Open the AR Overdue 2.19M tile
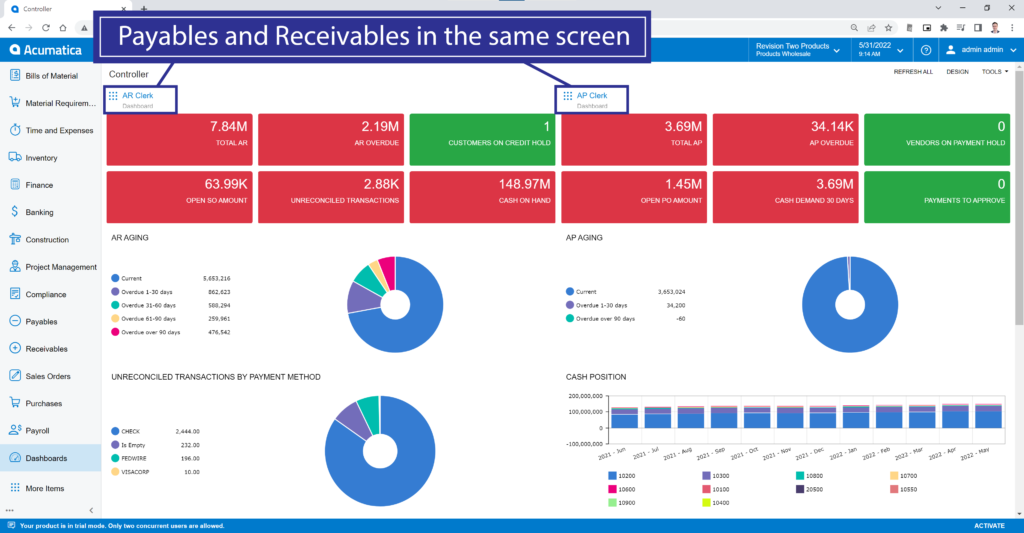 pyautogui.click(x=331, y=140)
